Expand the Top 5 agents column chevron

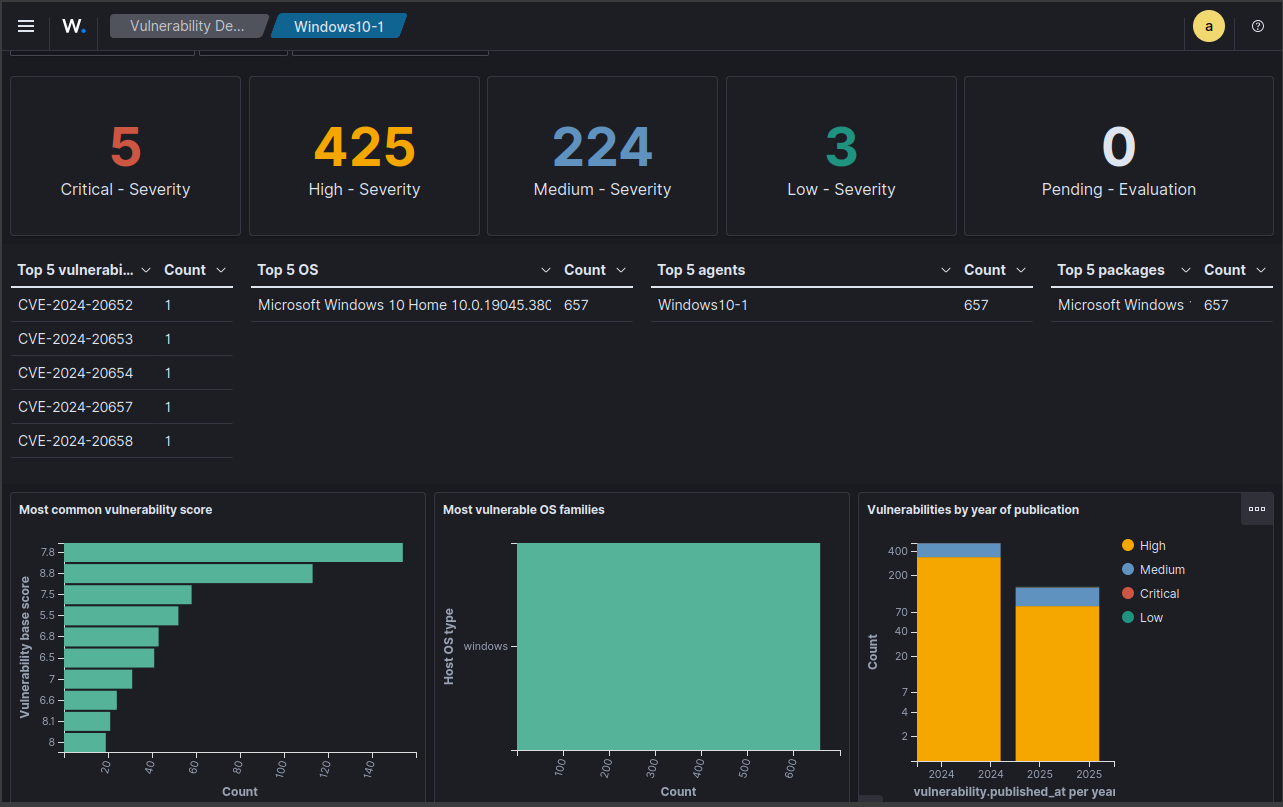(x=946, y=270)
